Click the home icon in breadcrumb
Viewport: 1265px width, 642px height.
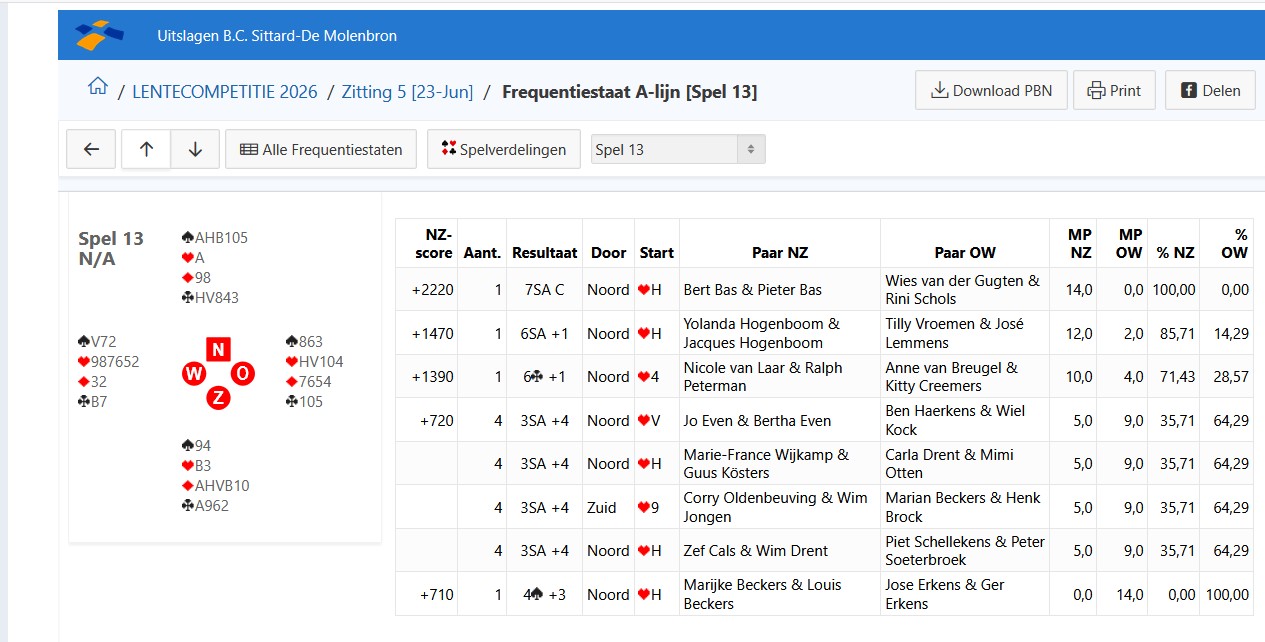[97, 87]
